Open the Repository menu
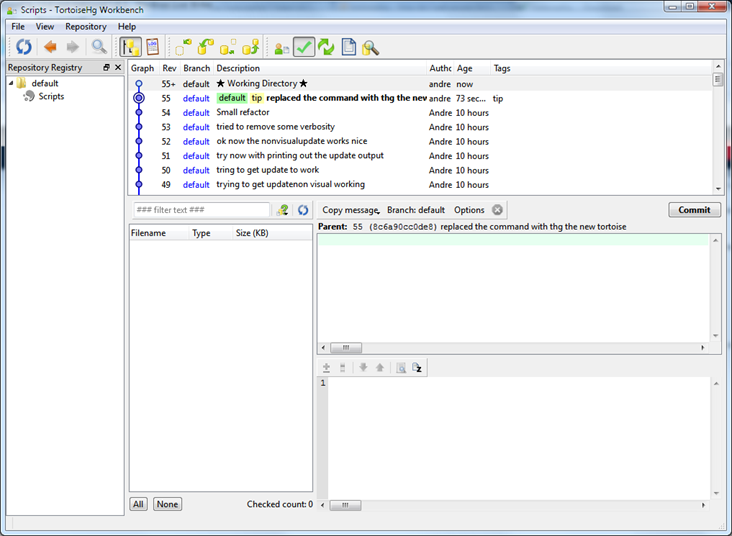 click(86, 27)
